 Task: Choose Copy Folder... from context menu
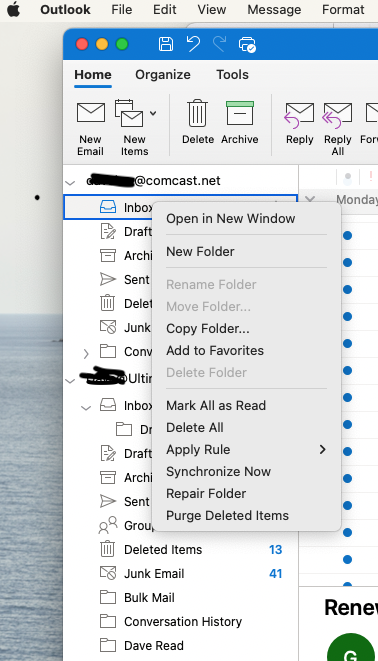tap(208, 328)
